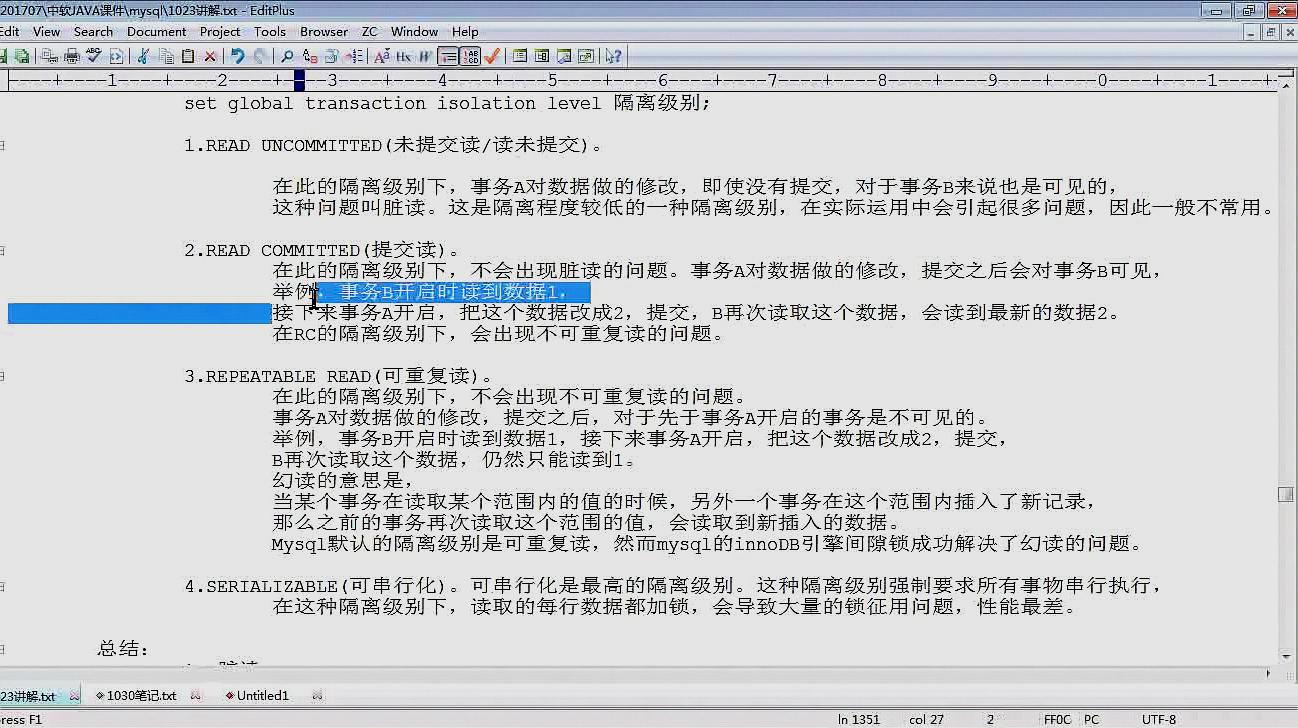1298x728 pixels.
Task: Click the fourth window layout icon after the checkmark
Action: point(585,57)
